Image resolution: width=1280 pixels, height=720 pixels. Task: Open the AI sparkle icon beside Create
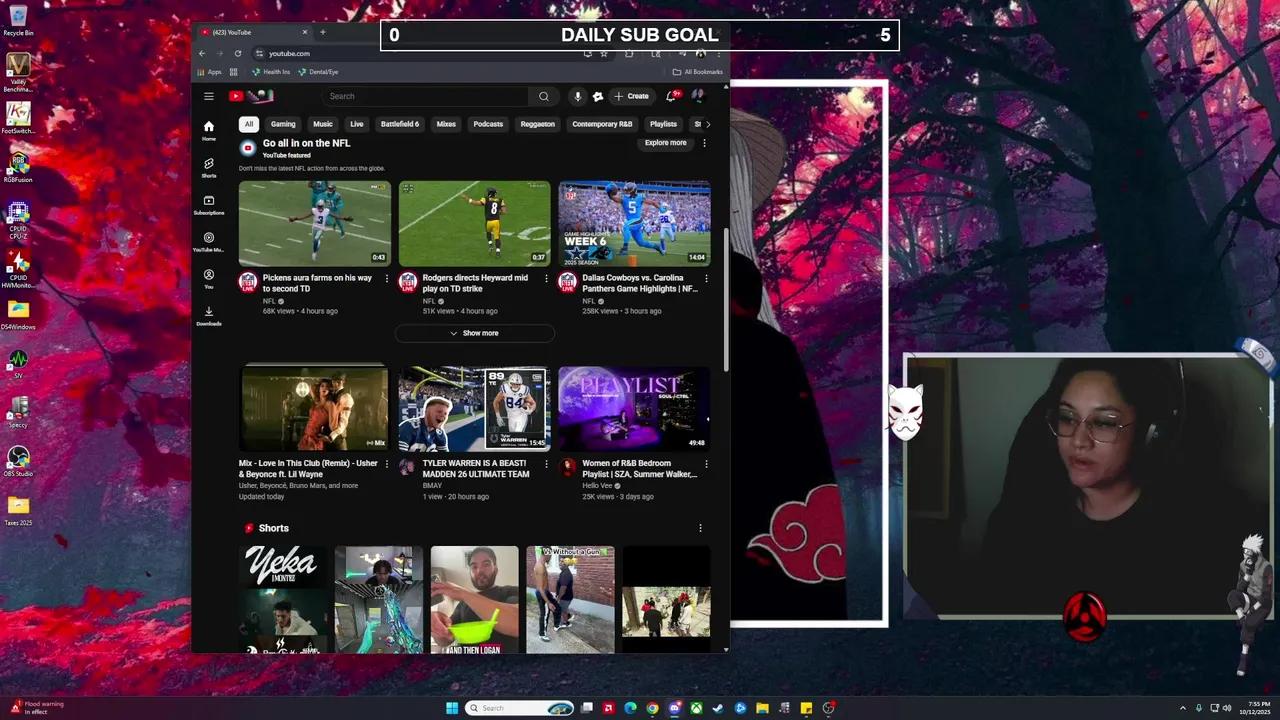(597, 96)
